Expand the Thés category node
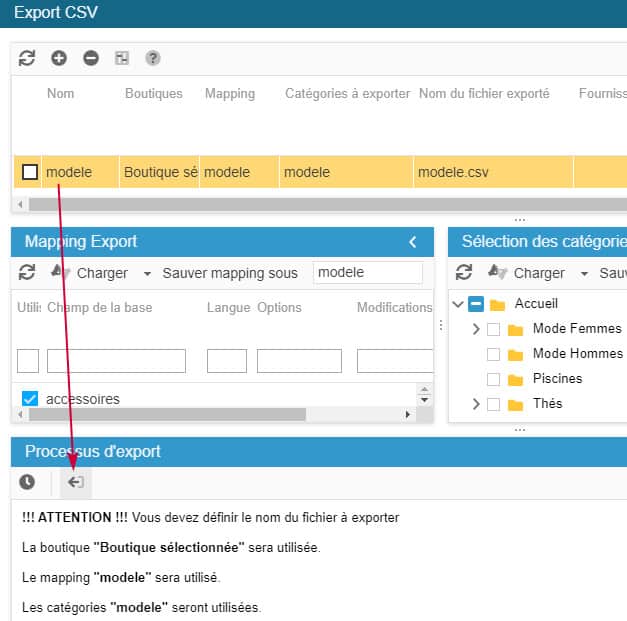This screenshot has width=627, height=621. [475, 404]
